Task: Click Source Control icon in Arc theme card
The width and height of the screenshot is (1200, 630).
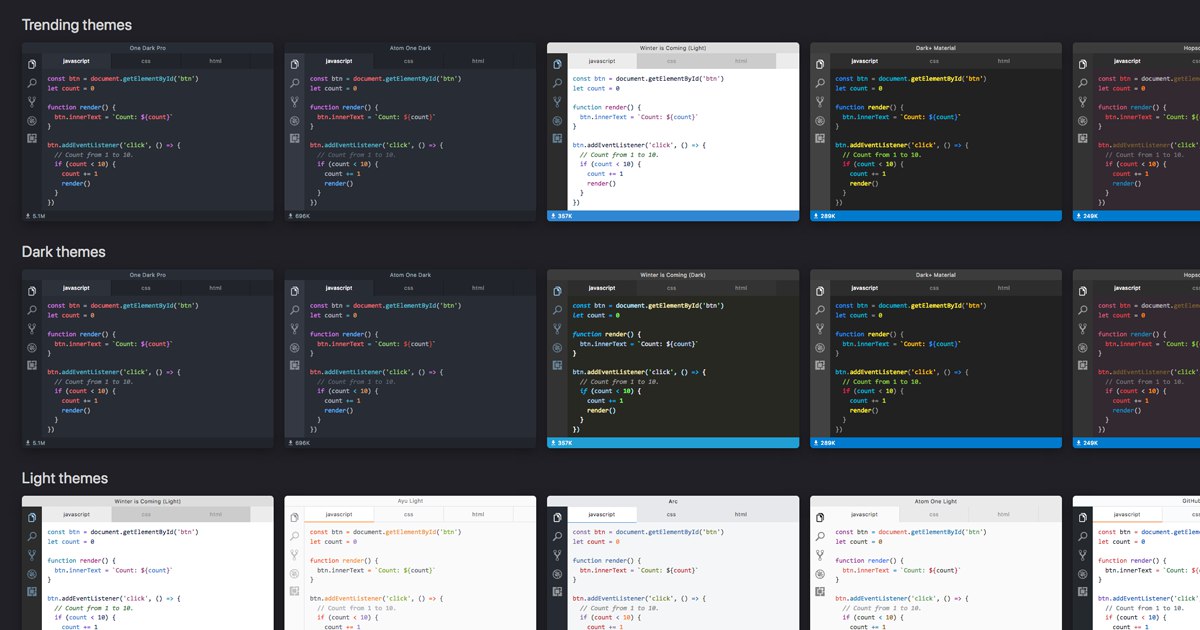Action: coord(557,556)
